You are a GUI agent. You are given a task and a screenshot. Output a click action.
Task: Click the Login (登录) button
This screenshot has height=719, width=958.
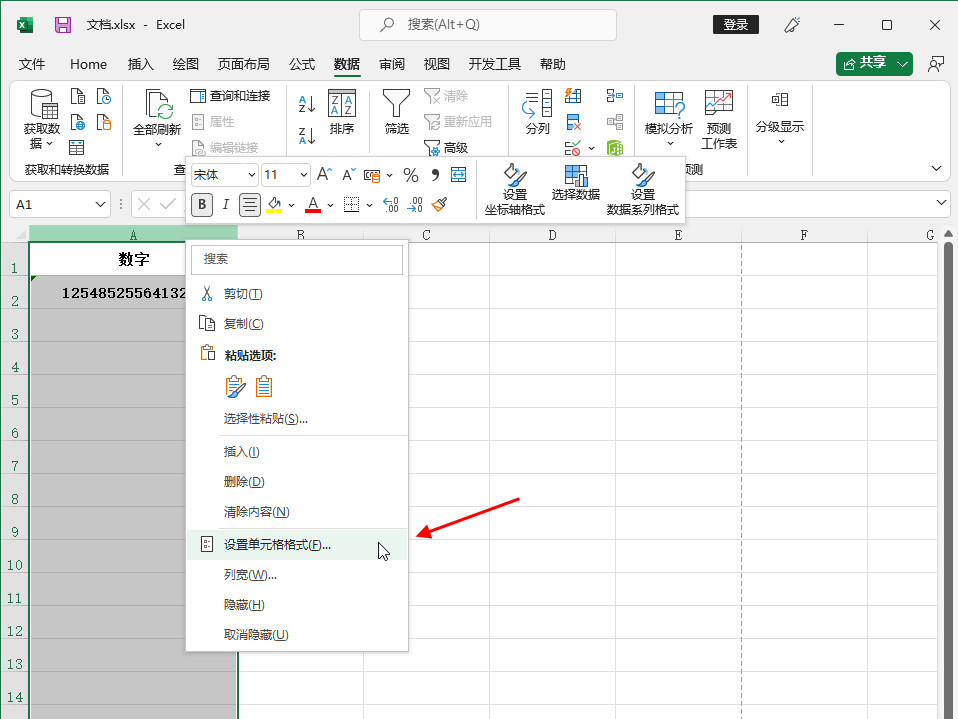pos(736,24)
